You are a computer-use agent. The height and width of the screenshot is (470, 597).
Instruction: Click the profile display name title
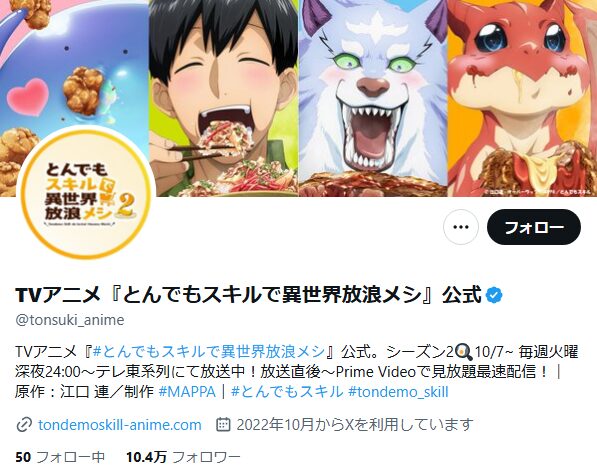(249, 295)
